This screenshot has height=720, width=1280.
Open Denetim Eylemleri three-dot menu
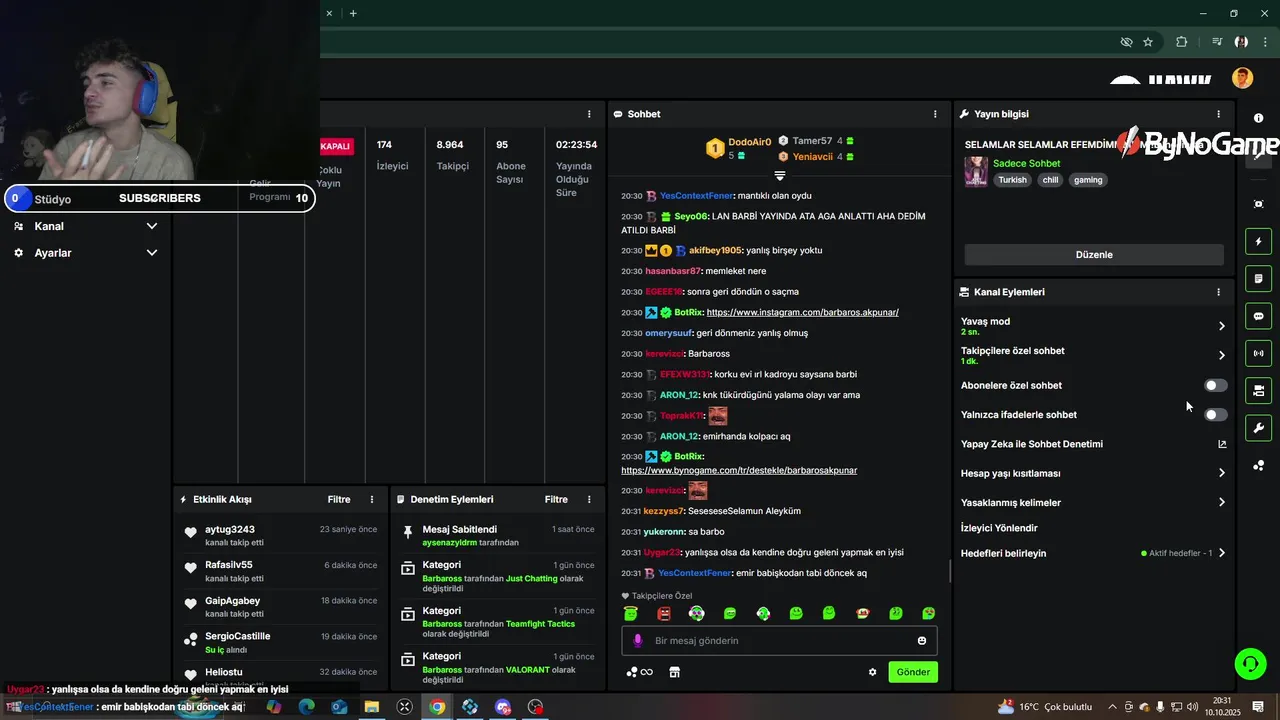[x=589, y=499]
